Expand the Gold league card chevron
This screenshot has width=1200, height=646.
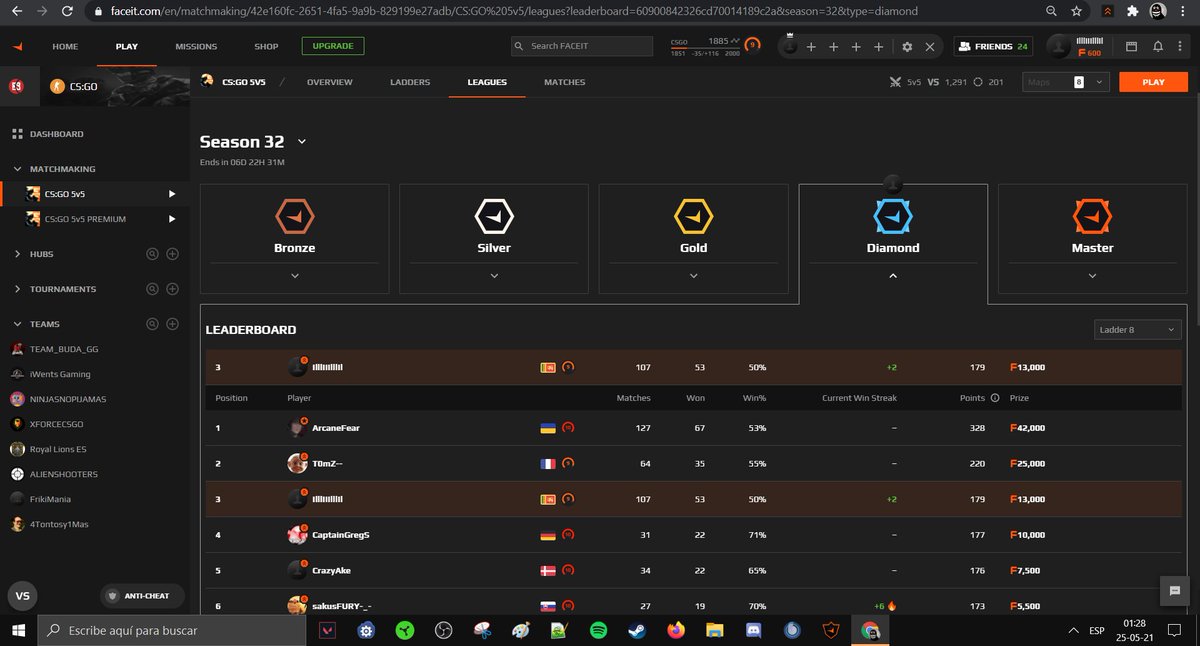(693, 276)
